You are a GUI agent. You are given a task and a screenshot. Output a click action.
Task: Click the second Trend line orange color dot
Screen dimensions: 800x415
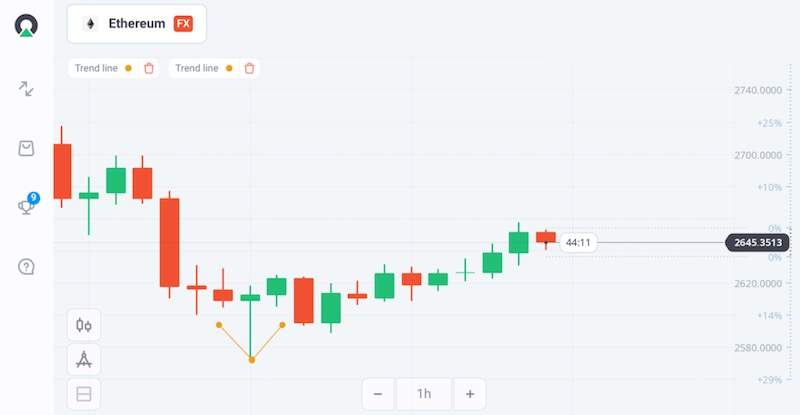229,68
